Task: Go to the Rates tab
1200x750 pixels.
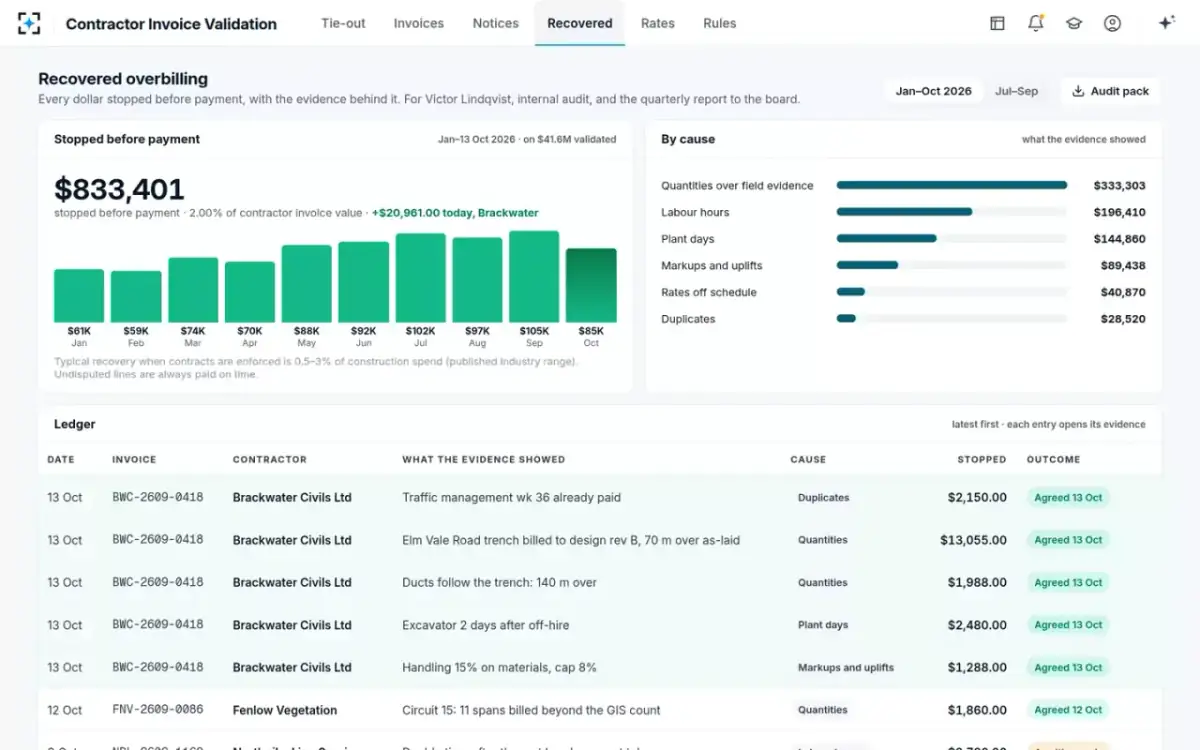Action: pyautogui.click(x=658, y=23)
